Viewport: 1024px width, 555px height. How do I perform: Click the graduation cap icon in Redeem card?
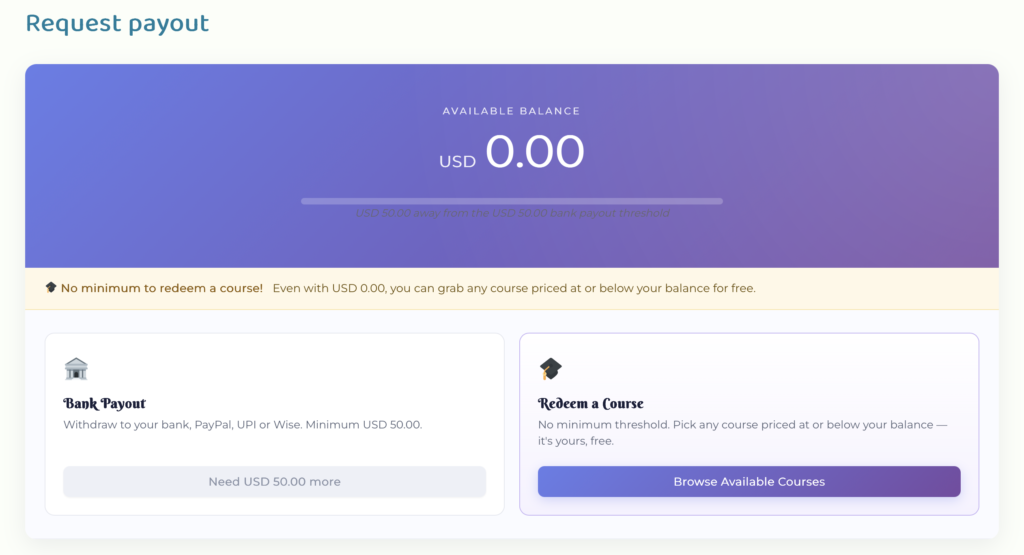point(551,369)
